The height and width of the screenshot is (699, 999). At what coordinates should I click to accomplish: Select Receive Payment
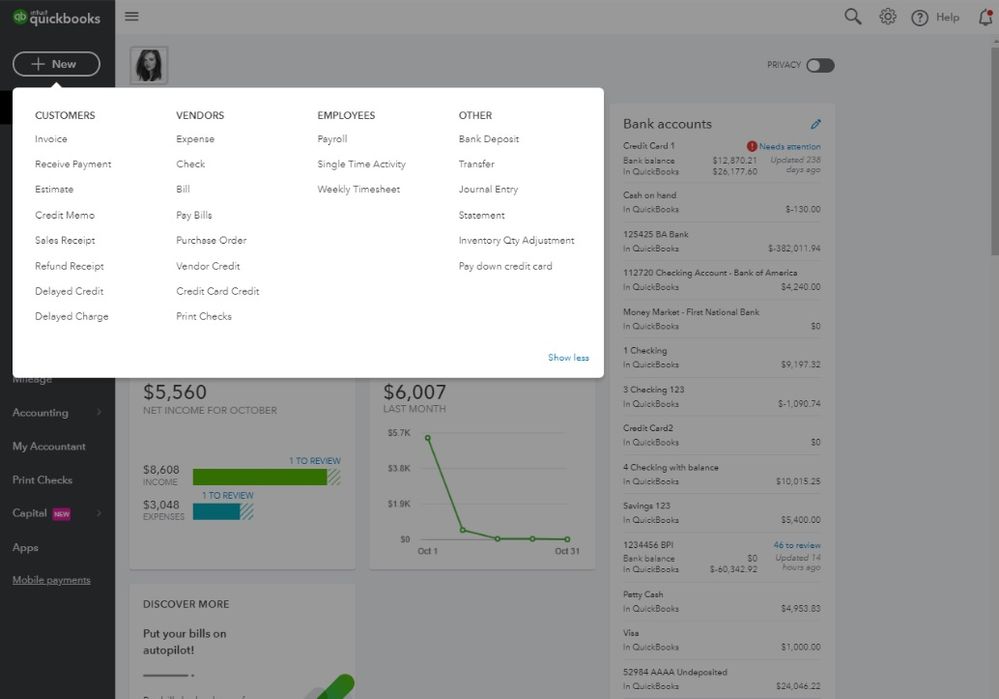[73, 164]
